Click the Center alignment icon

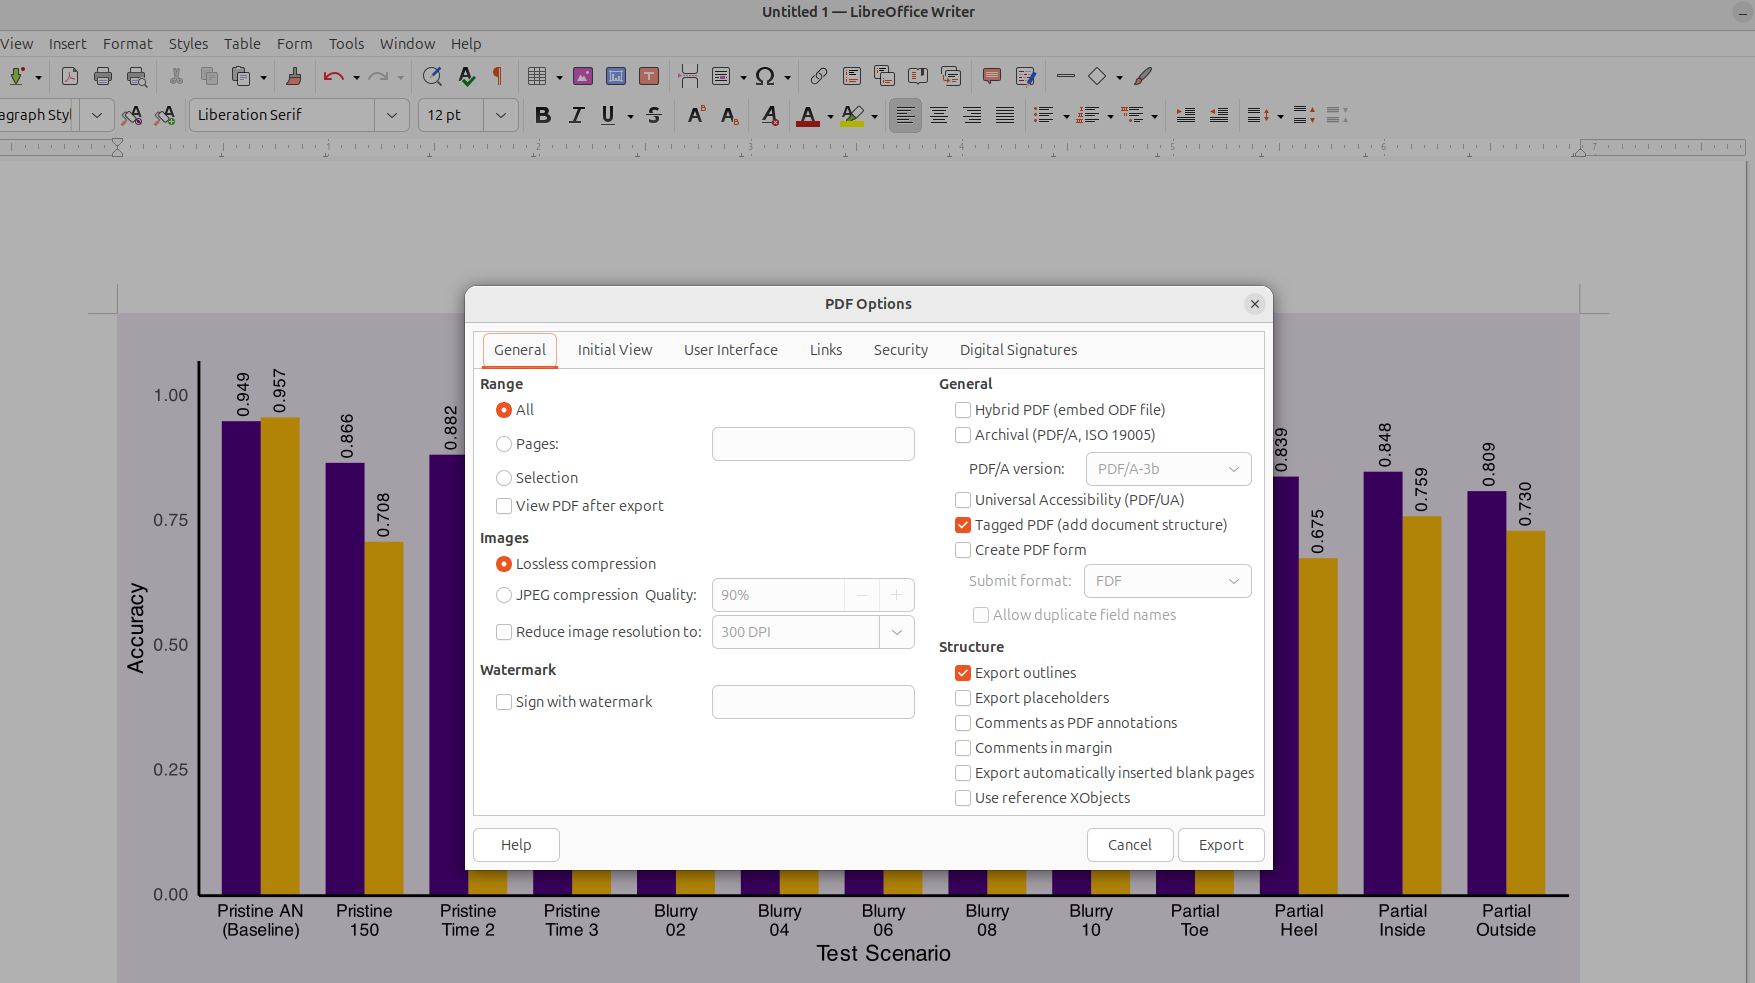pyautogui.click(x=939, y=115)
